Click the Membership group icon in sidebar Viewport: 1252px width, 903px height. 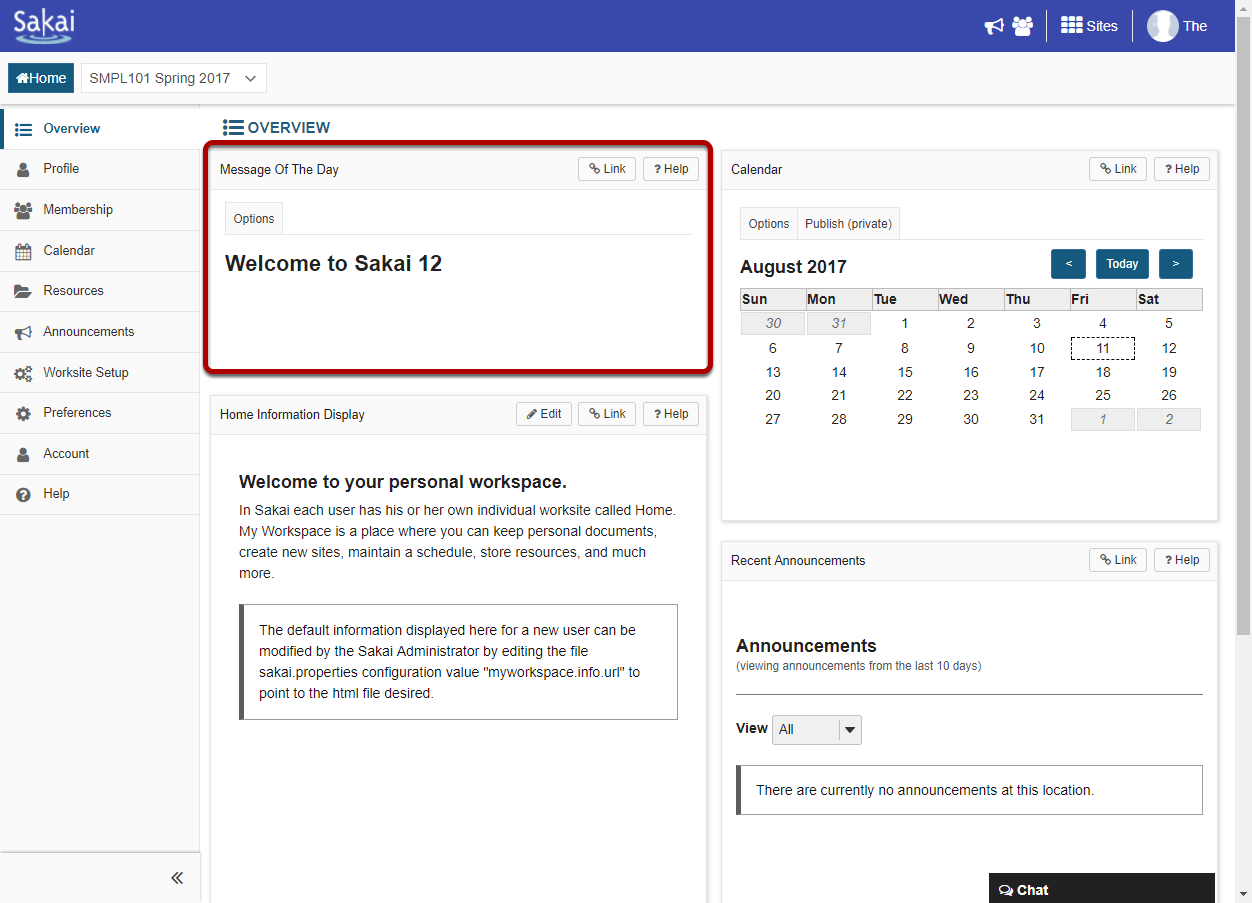point(23,211)
